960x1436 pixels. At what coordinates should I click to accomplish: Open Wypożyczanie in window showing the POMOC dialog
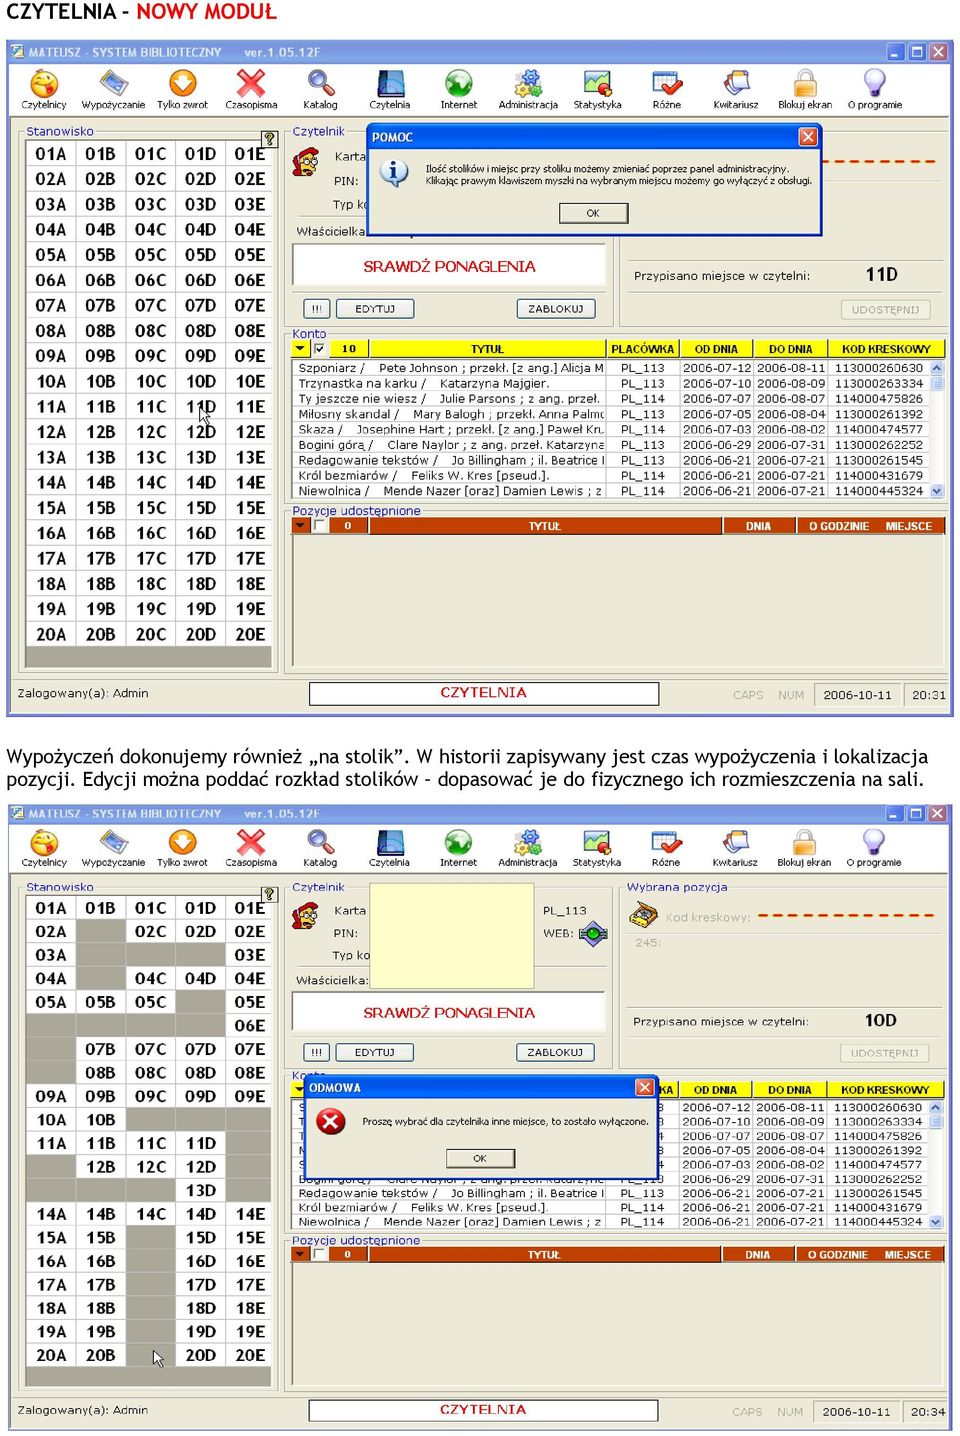113,89
